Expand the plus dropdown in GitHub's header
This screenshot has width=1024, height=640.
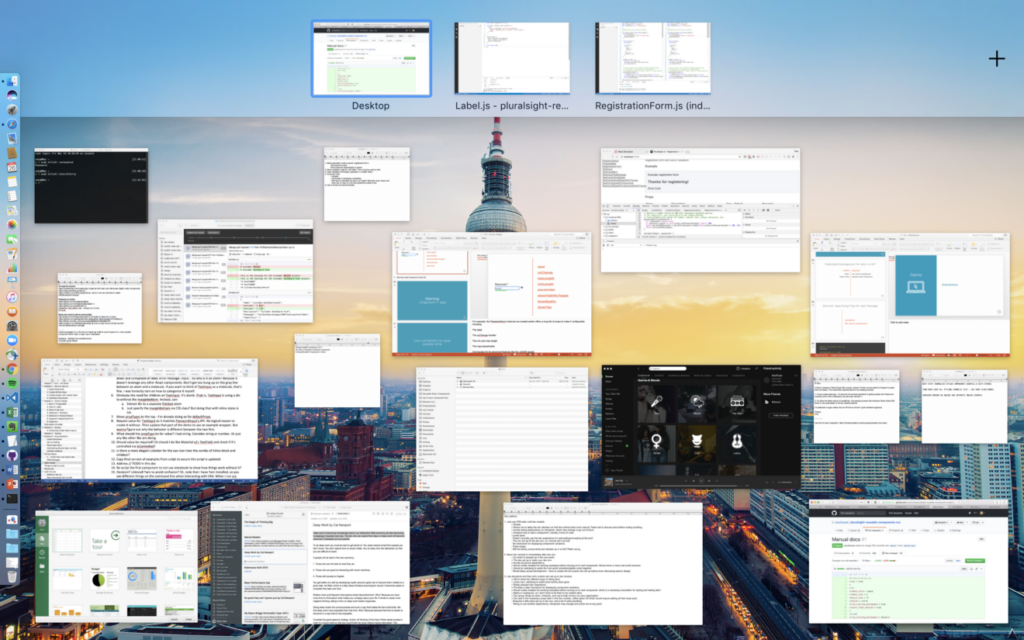(975, 513)
